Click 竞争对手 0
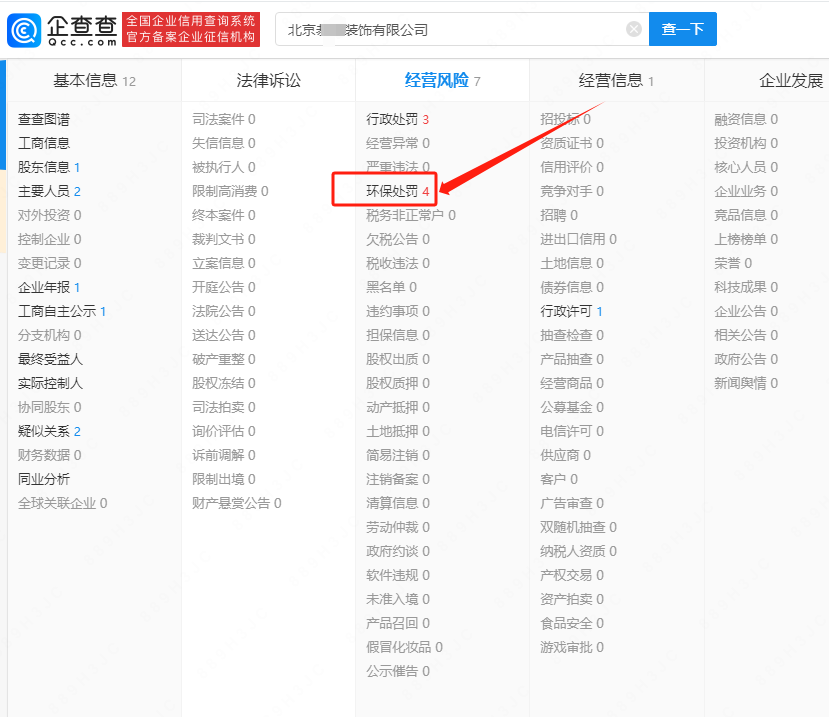Screen dimensions: 829x717 572,191
